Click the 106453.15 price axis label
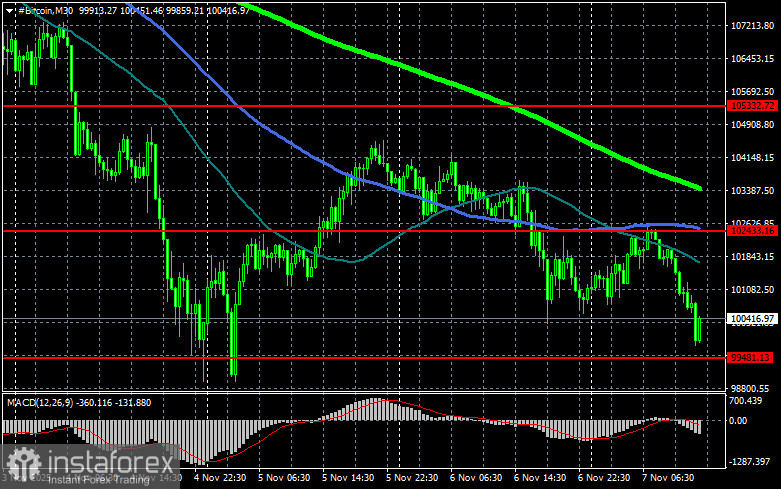The width and height of the screenshot is (781, 489). 752,59
